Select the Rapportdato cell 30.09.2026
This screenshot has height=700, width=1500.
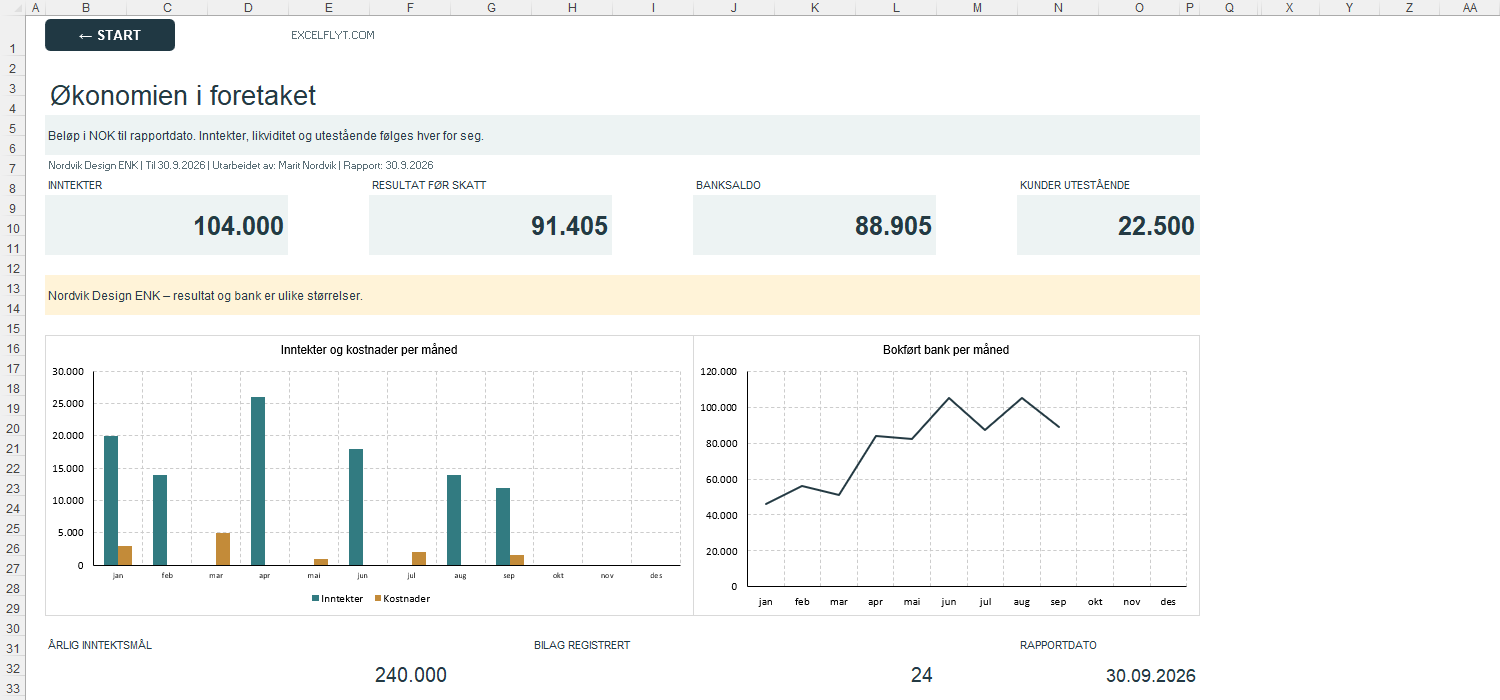pos(1151,675)
